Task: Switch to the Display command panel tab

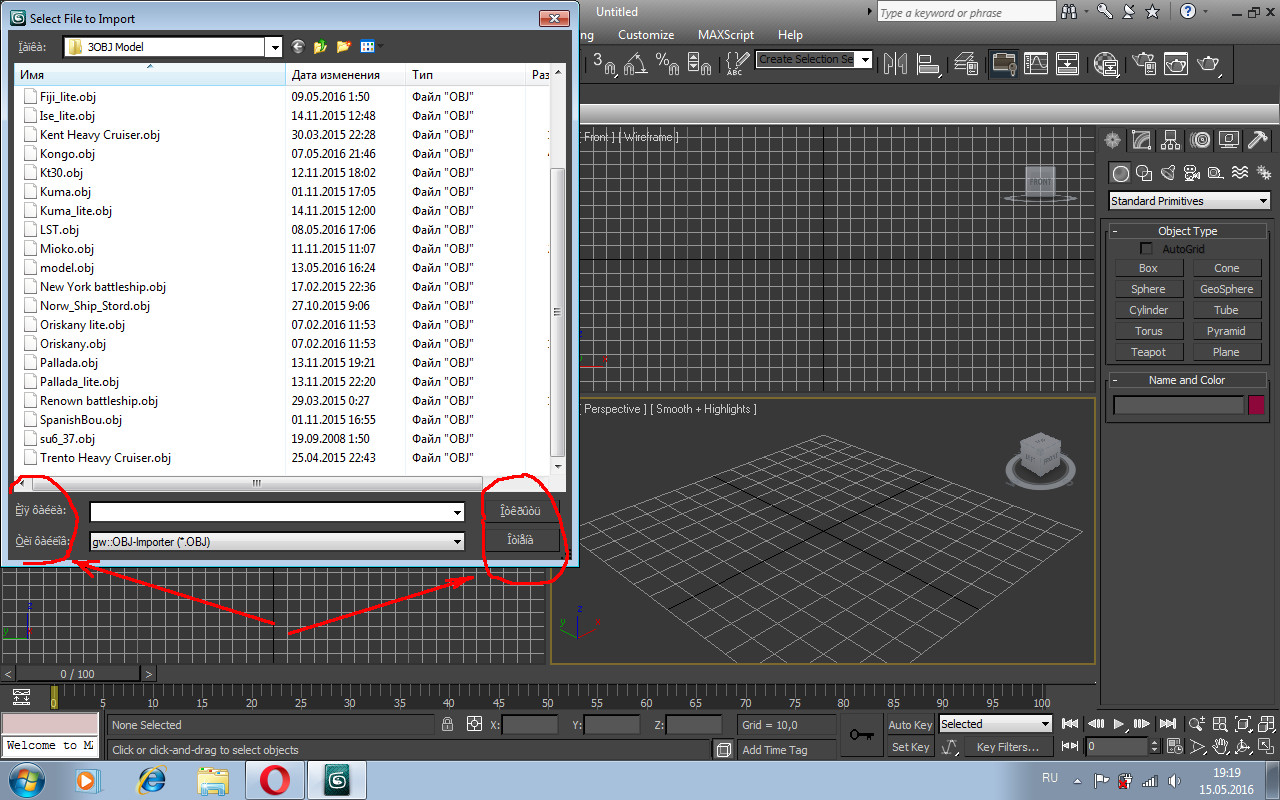Action: pyautogui.click(x=1229, y=140)
